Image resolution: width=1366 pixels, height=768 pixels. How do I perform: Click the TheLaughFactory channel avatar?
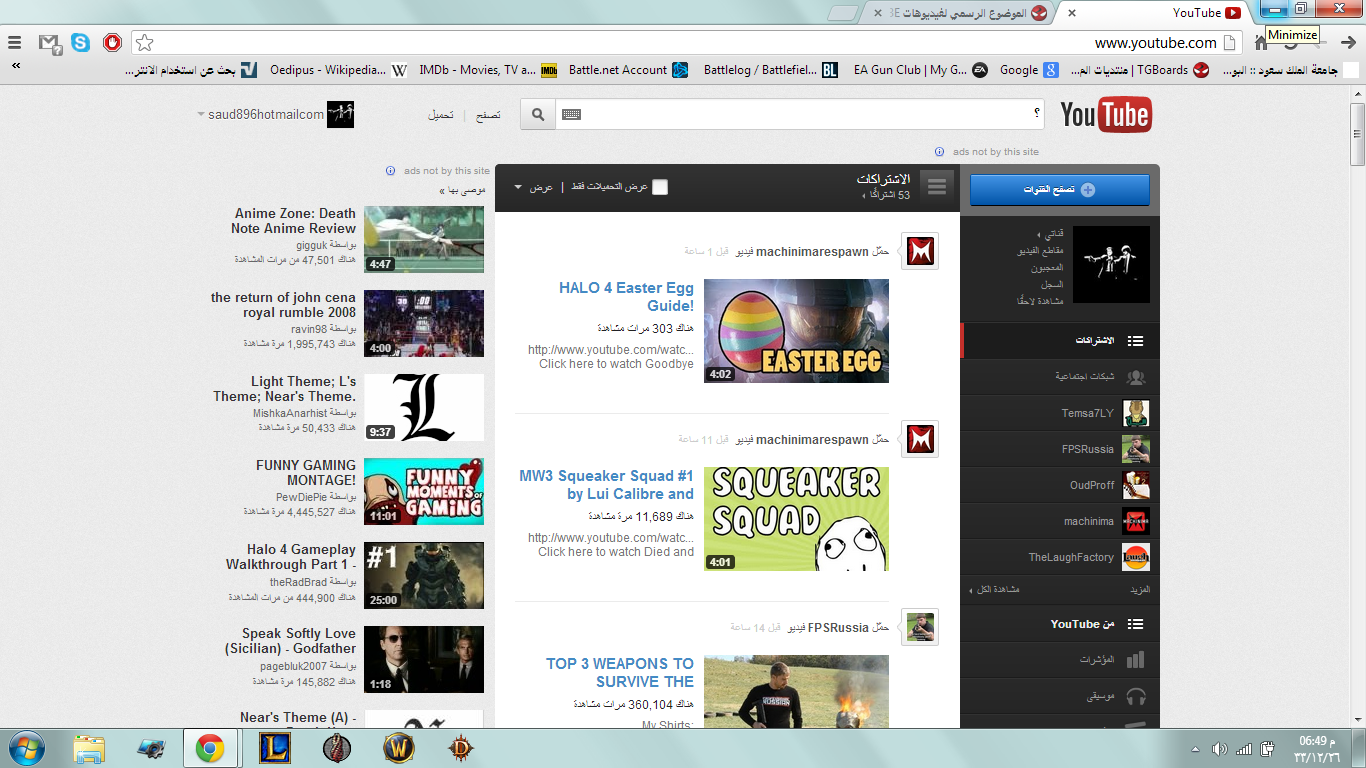[x=1135, y=557]
